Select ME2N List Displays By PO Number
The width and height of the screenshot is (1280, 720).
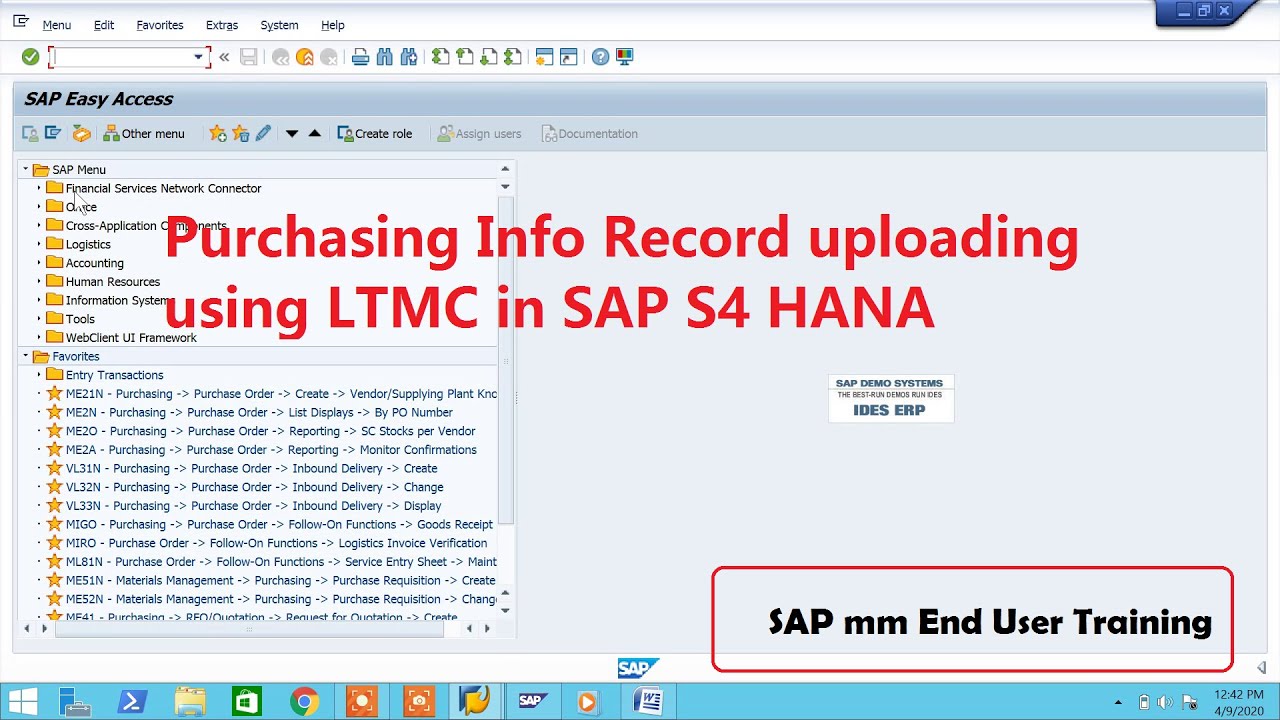tap(259, 412)
